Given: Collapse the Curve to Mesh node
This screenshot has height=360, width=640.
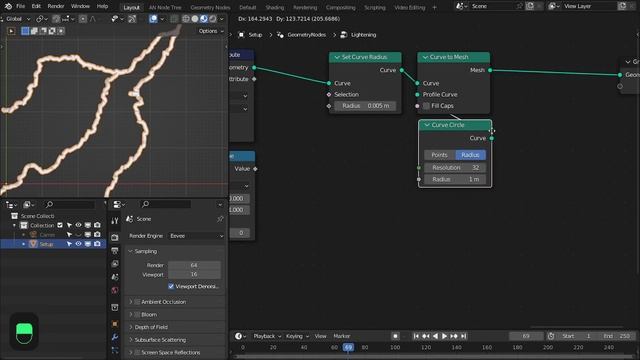Looking at the screenshot, I should pyautogui.click(x=425, y=57).
